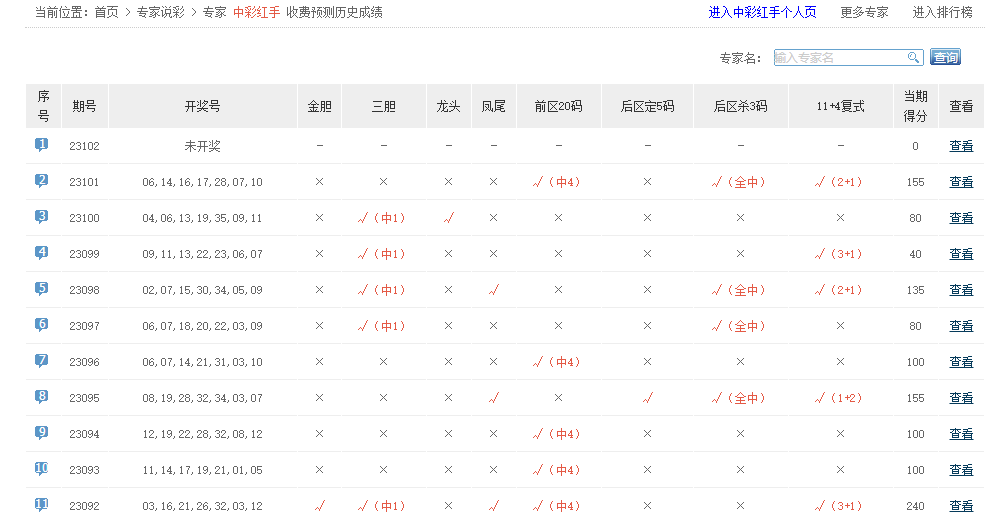The image size is (986, 519).
Task: Click rank badge number 8
Action: pos(42,397)
